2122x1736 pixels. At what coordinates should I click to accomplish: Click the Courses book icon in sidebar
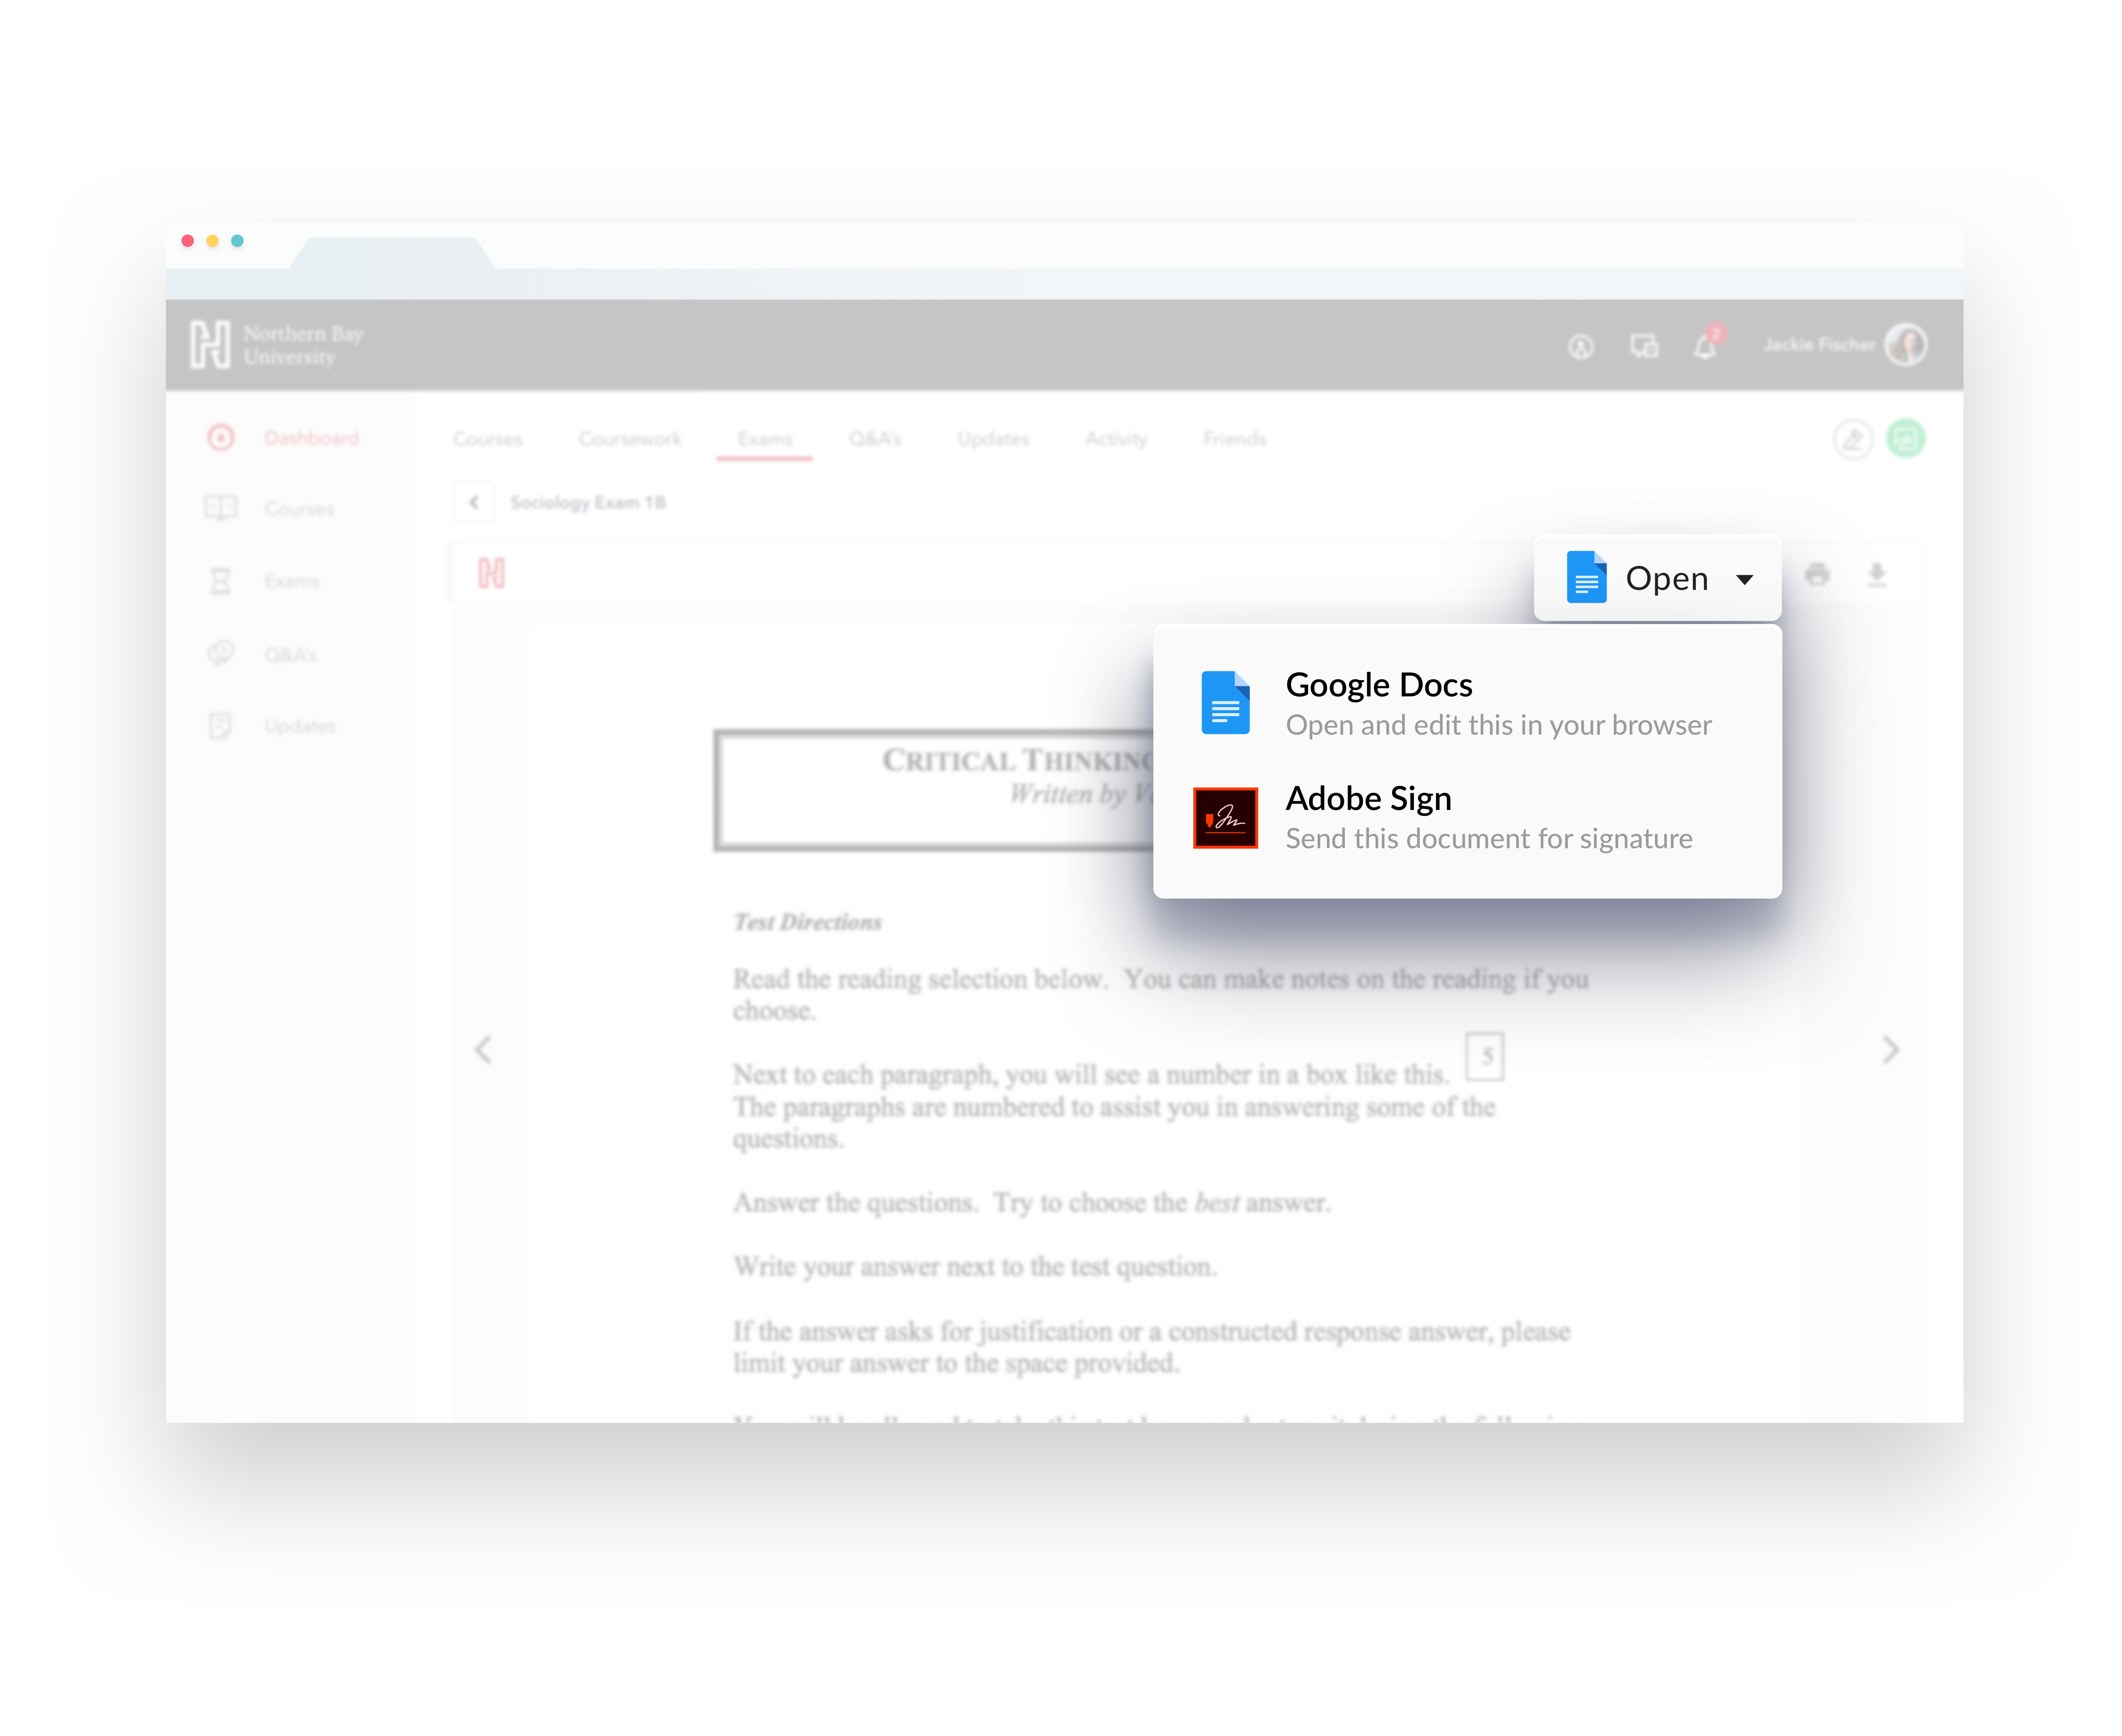pos(220,508)
